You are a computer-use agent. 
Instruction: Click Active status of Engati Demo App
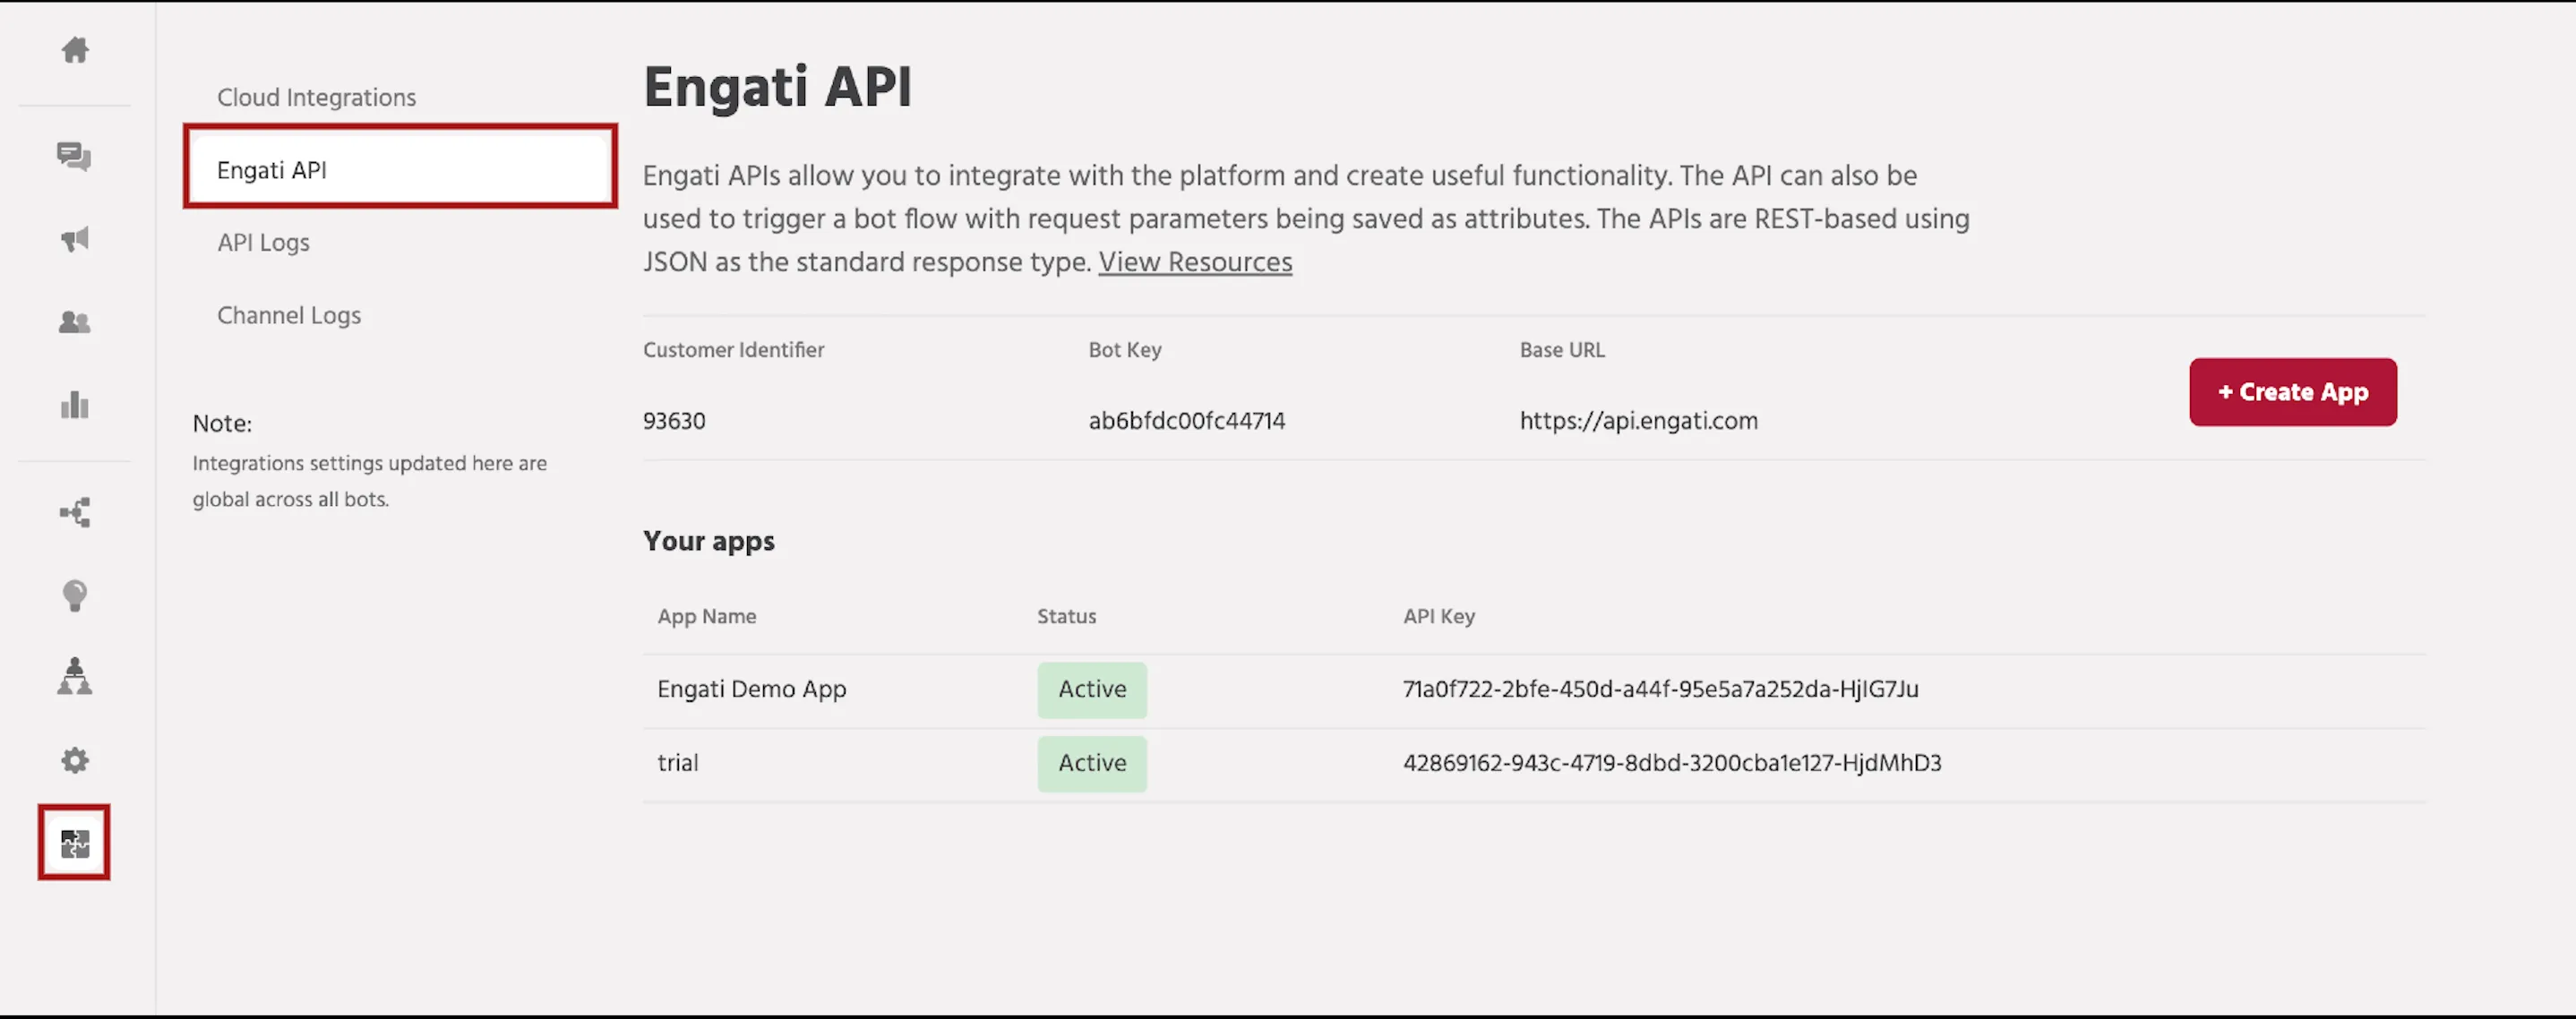[1092, 690]
